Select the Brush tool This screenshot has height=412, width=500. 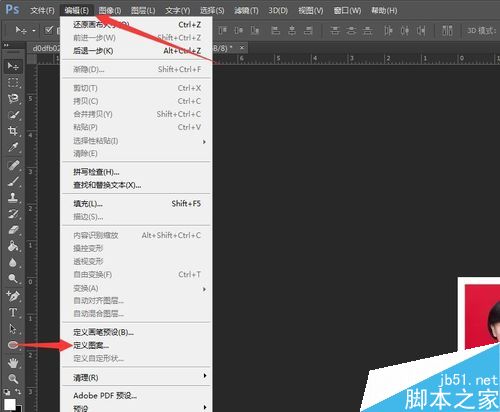point(13,182)
